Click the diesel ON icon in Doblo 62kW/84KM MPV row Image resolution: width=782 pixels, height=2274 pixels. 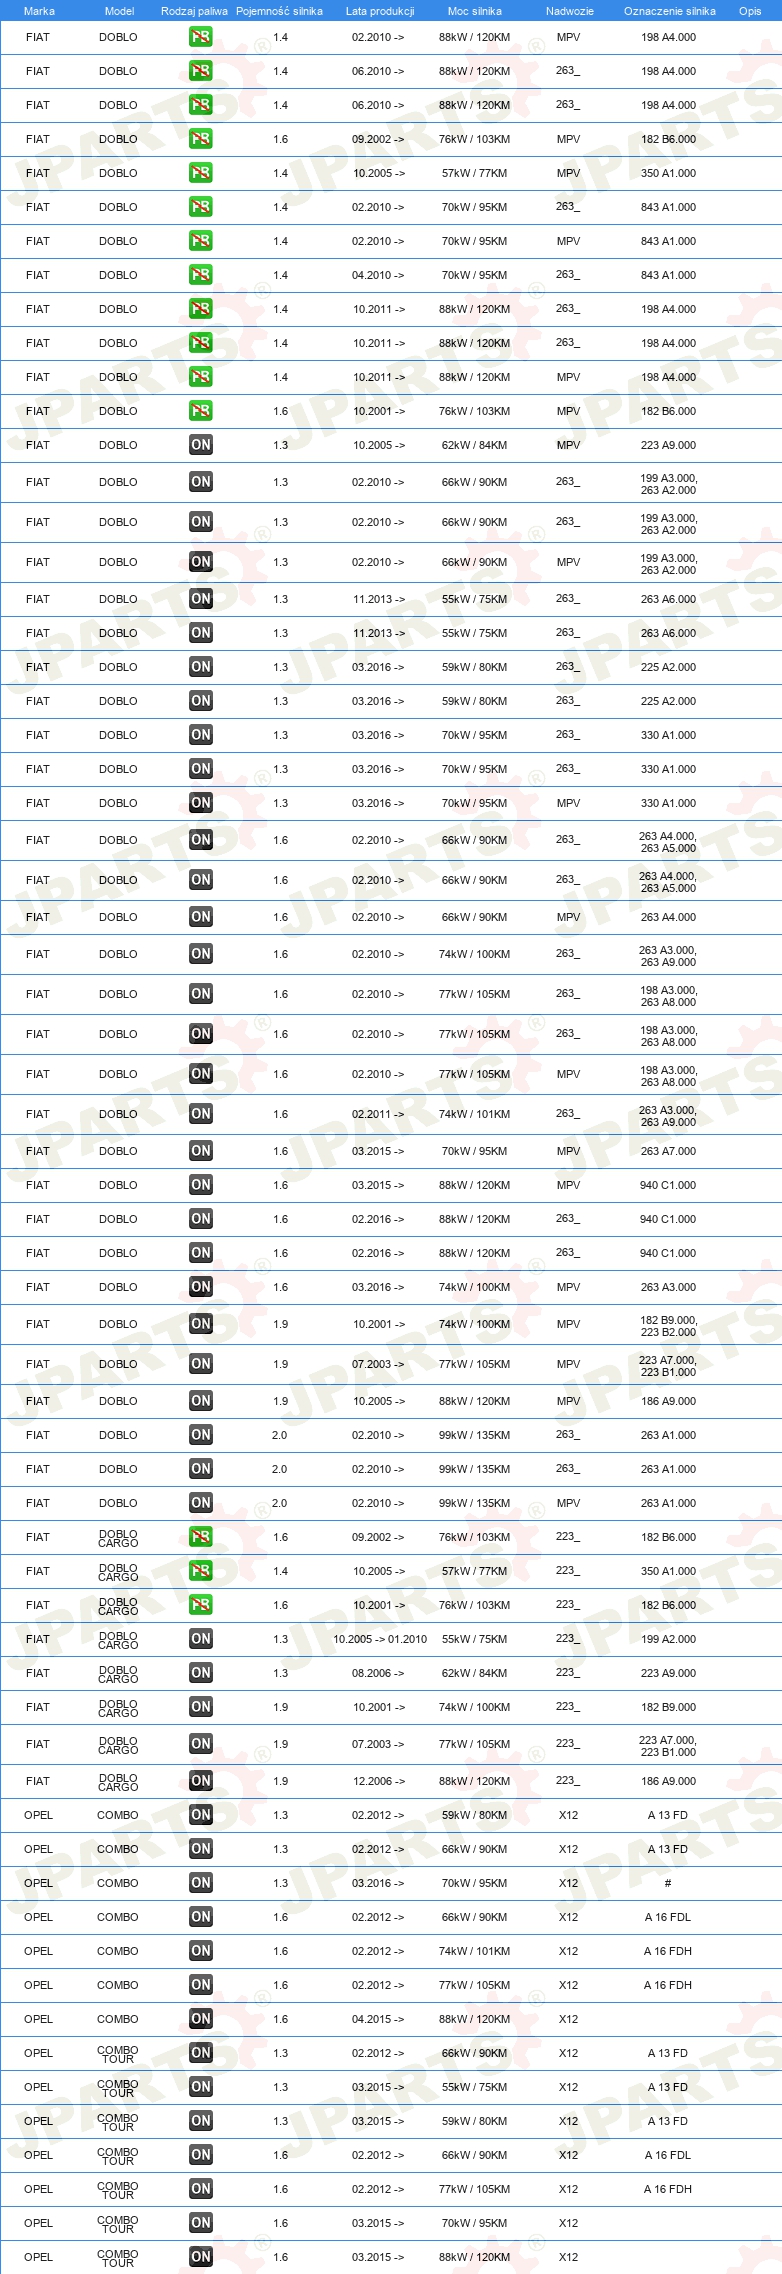(x=200, y=445)
